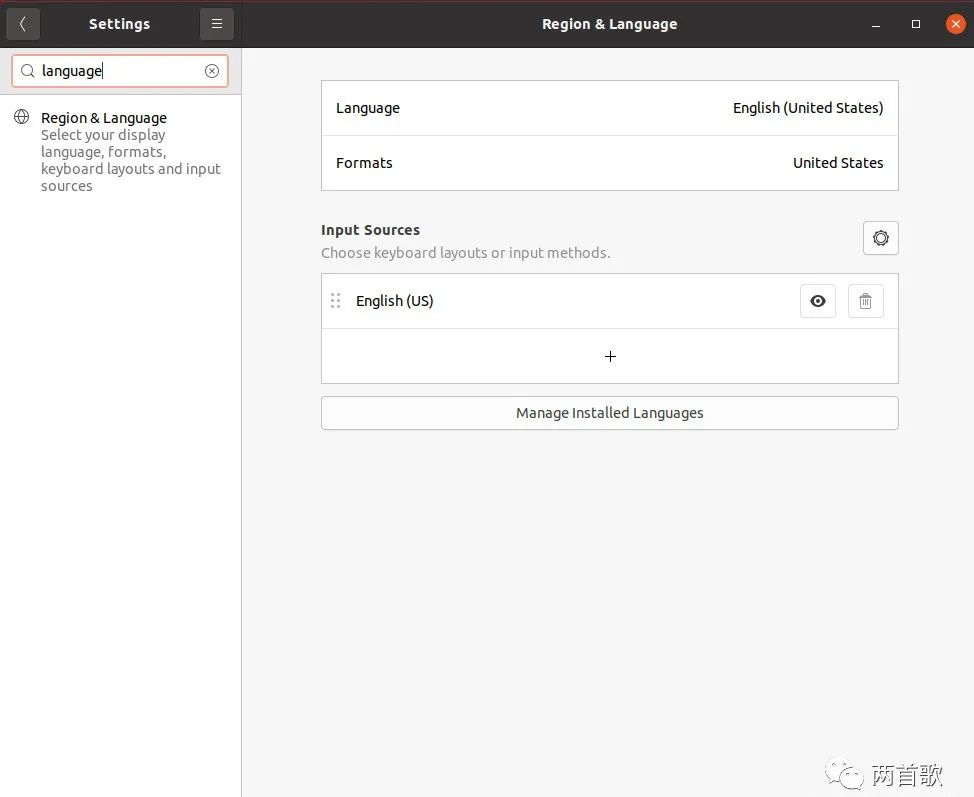Open the Formats region selector row
Screen dimensions: 974x797
point(609,163)
